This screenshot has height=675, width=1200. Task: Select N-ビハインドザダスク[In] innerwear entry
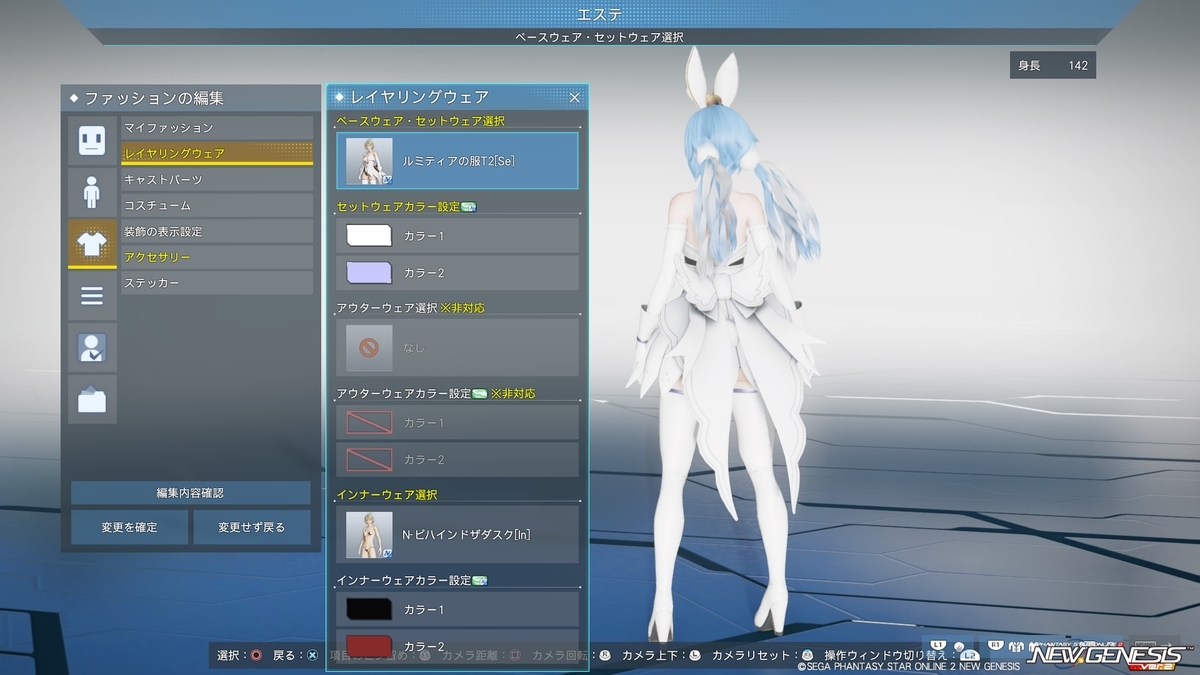coord(457,534)
